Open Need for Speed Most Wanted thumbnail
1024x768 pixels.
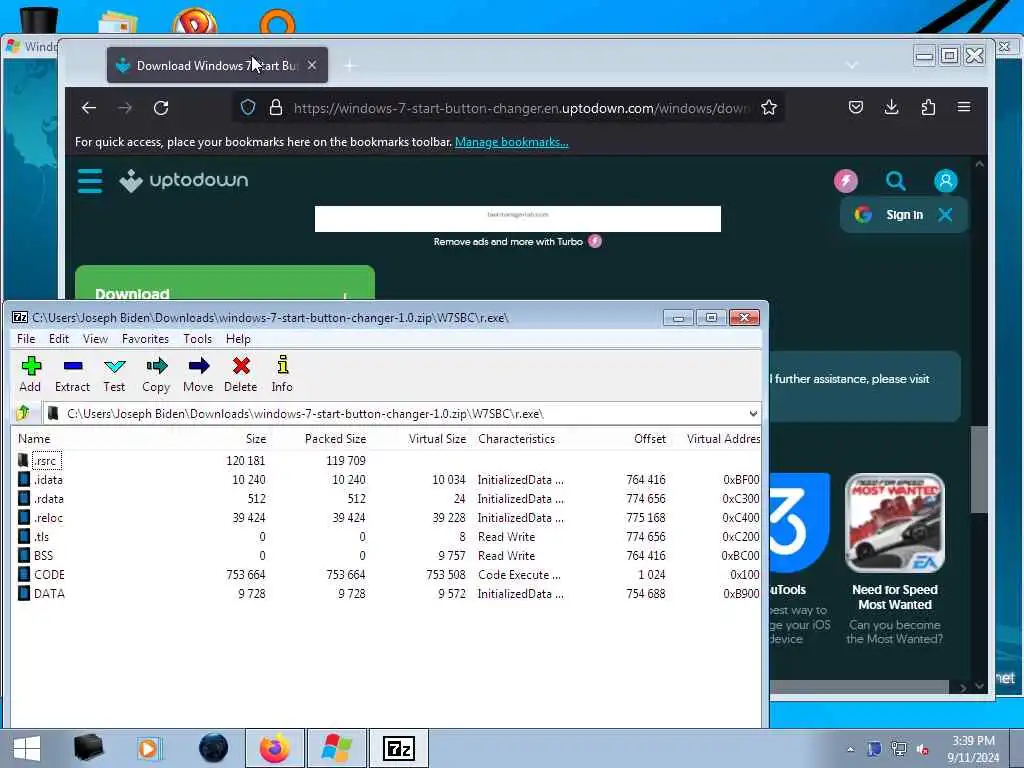click(x=895, y=523)
